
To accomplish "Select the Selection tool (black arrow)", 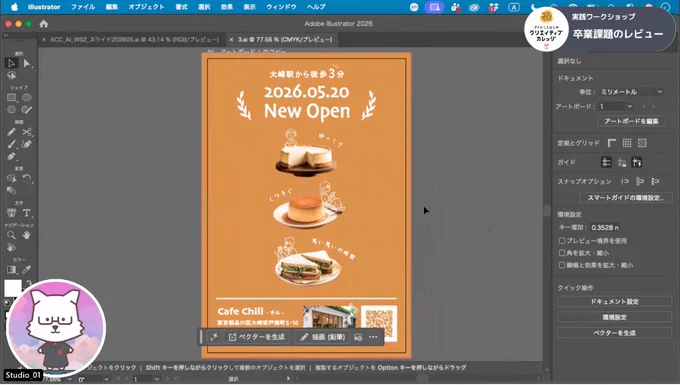I will pyautogui.click(x=11, y=63).
